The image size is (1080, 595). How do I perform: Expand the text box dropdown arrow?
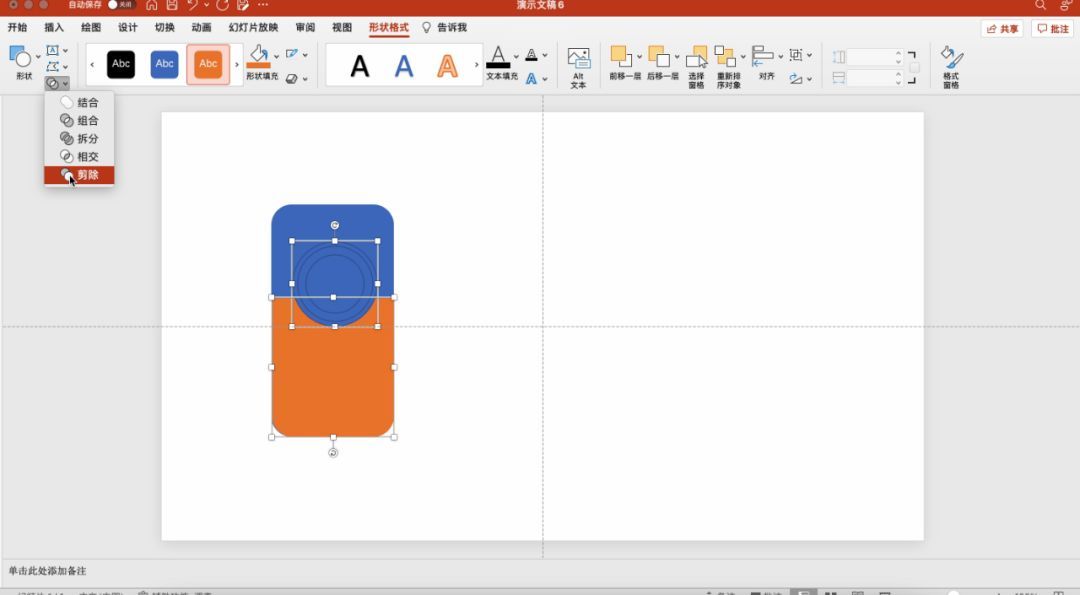click(x=65, y=51)
